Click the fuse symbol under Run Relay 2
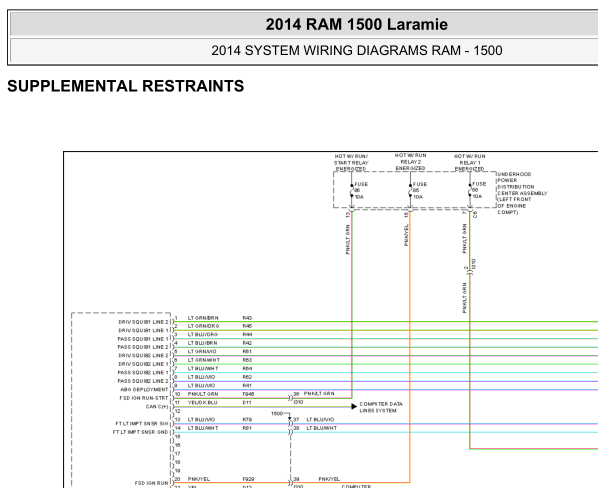 (410, 190)
